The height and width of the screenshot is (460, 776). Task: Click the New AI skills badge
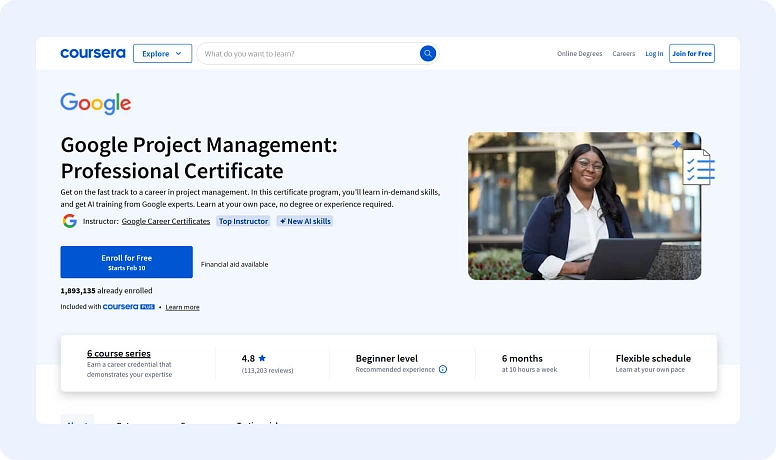point(305,221)
